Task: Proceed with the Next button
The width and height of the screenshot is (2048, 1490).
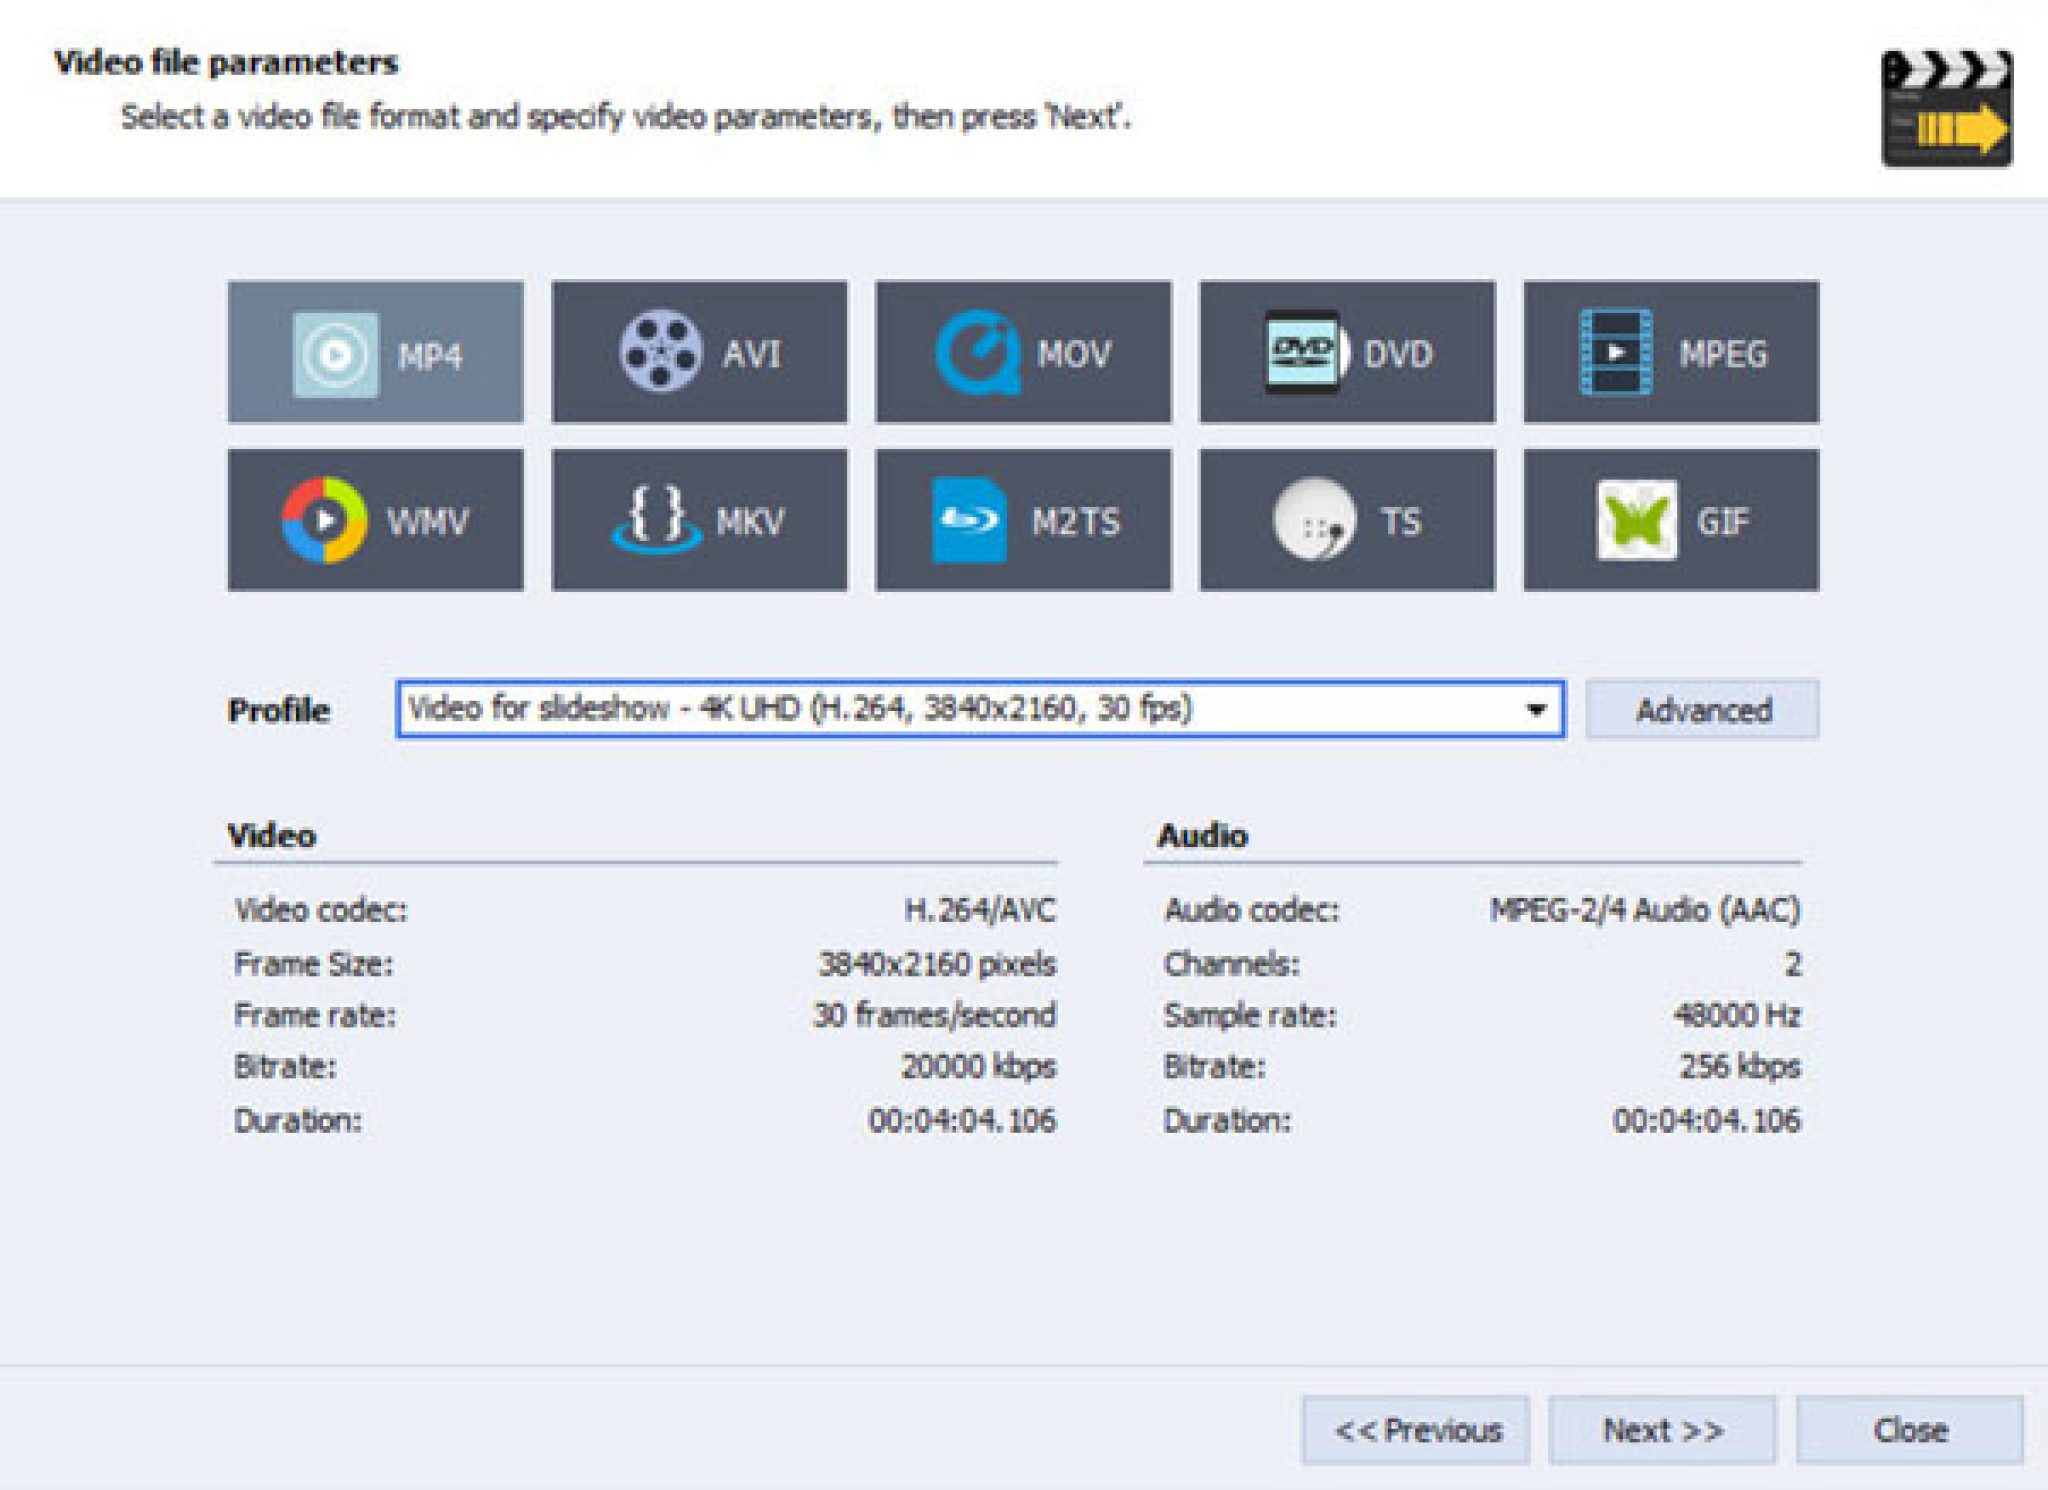Action: [1662, 1430]
